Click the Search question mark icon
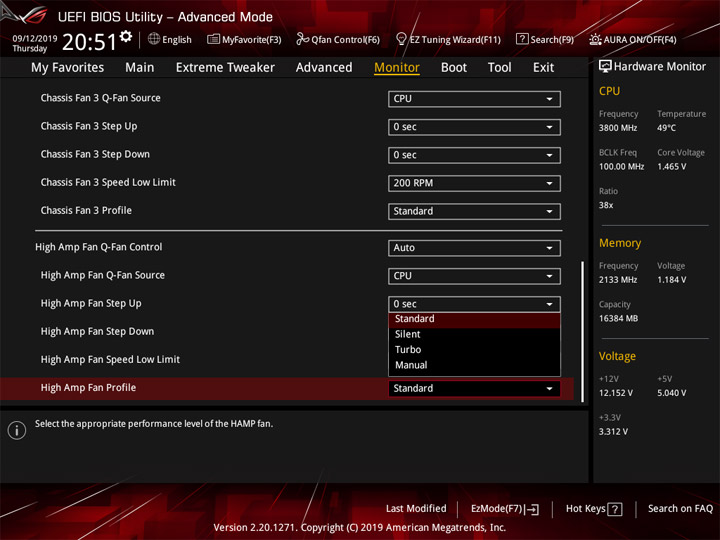The image size is (720, 540). 522,39
